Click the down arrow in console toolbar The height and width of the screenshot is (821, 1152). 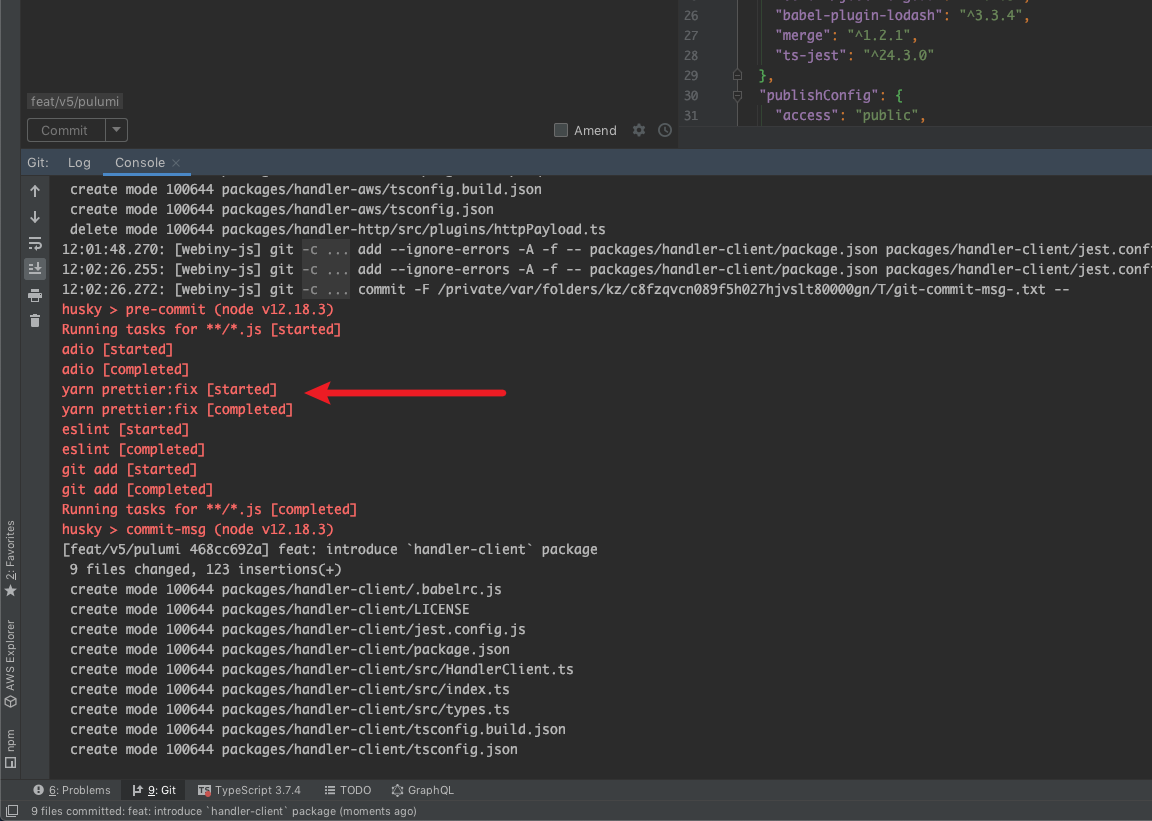coord(35,217)
